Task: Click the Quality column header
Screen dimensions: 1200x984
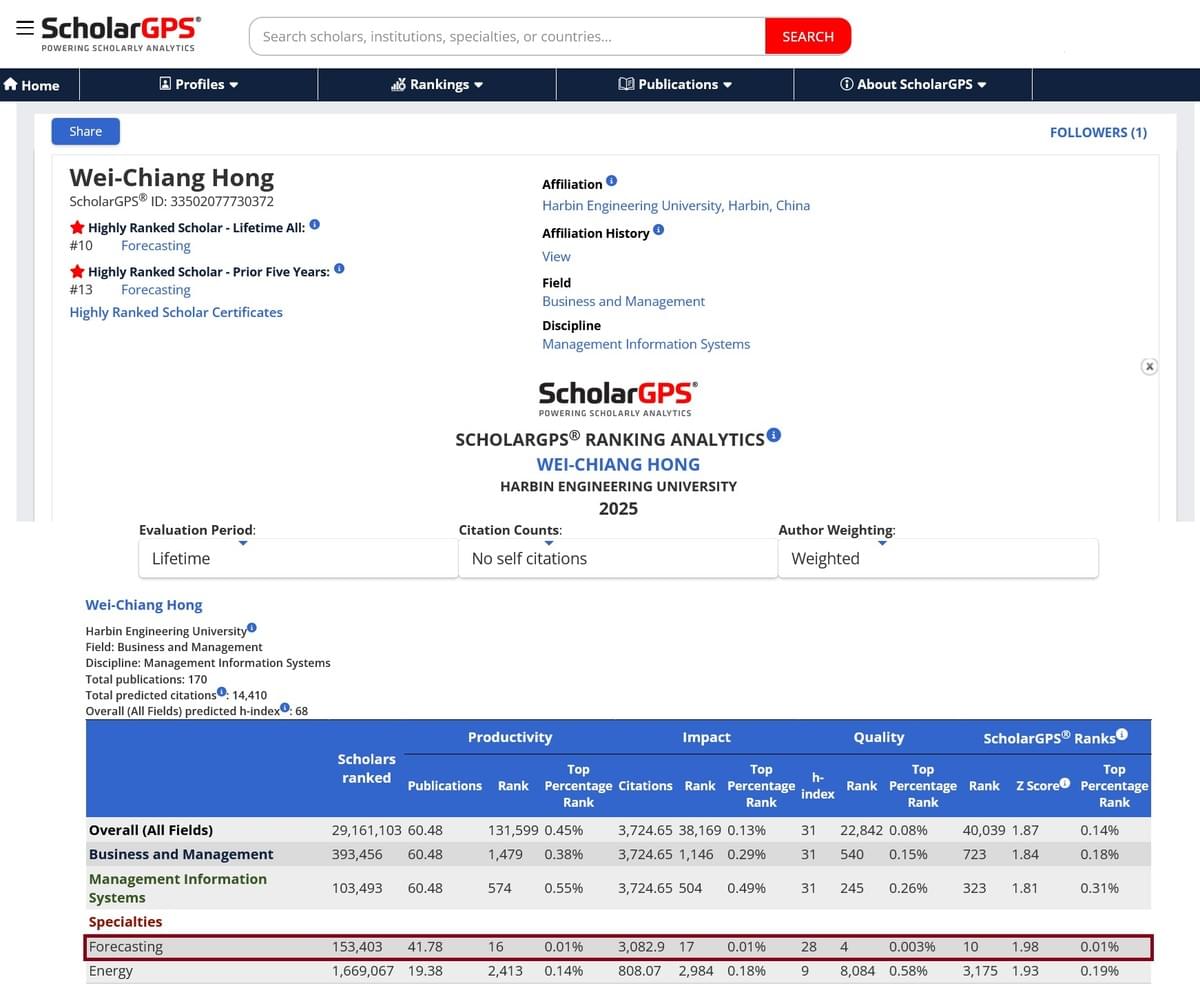Action: coord(879,737)
